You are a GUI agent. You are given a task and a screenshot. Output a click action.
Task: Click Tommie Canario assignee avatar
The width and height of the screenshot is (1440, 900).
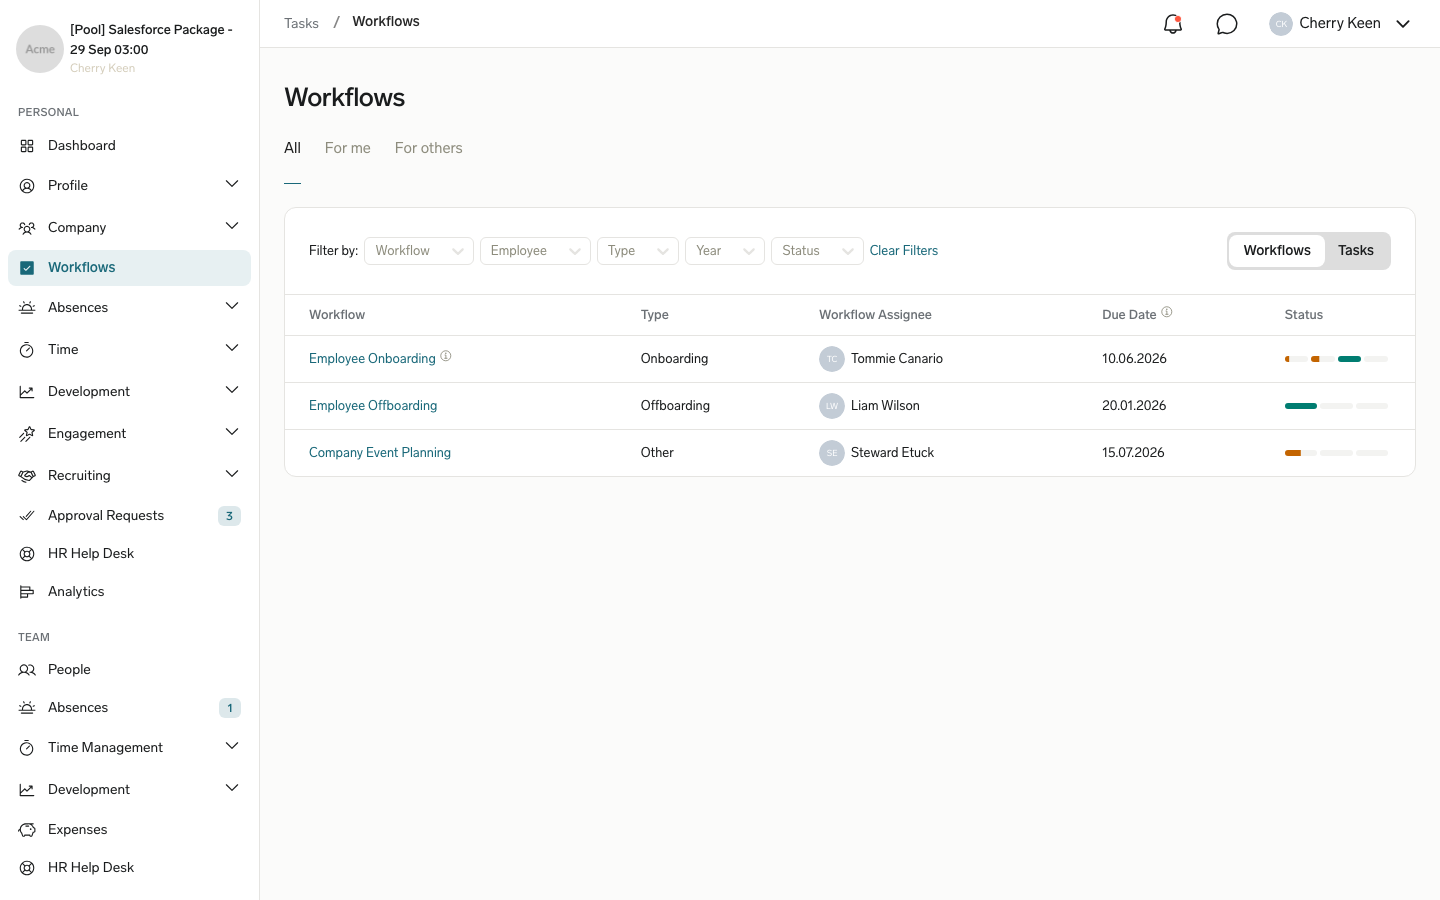832,359
